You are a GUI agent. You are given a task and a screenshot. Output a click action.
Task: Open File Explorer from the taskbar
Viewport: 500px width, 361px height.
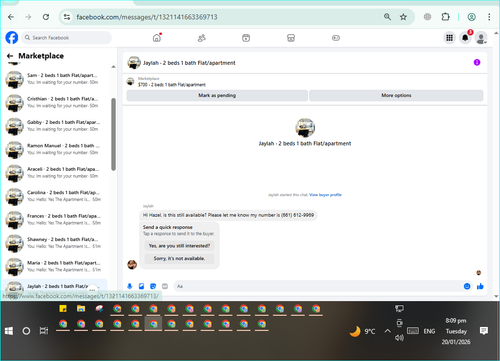click(x=81, y=309)
